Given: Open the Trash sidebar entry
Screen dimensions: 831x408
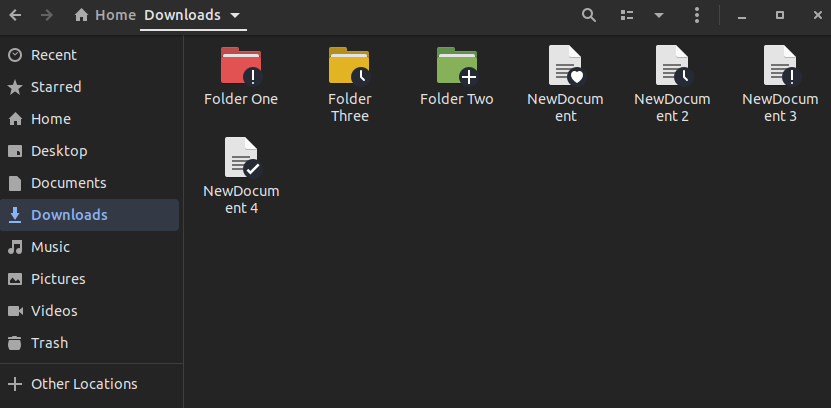Looking at the screenshot, I should click(49, 343).
